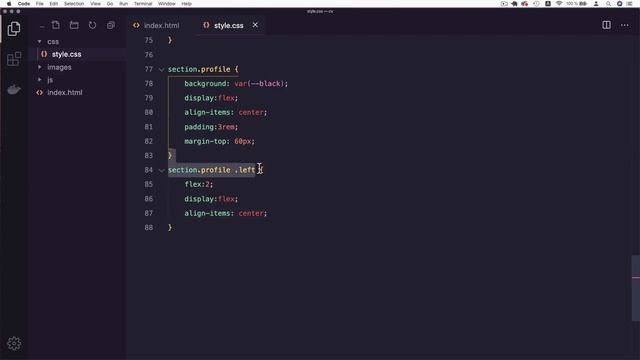Open the Manage gear in the activity bar
Viewport: 640px width, 360px height.
click(x=14, y=343)
